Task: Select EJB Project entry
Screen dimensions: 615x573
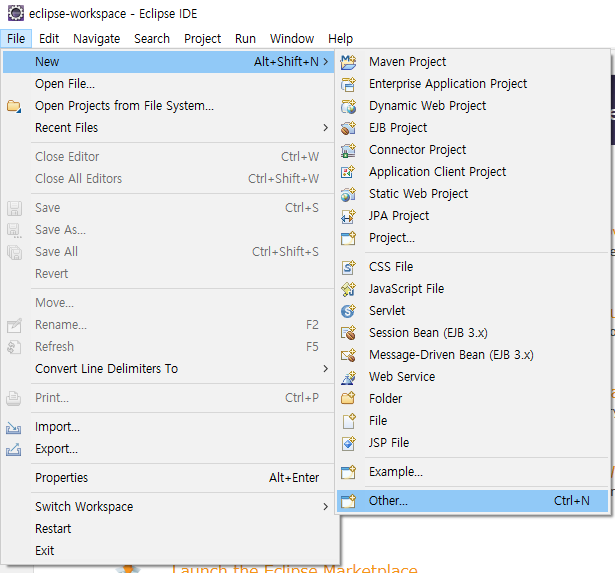Action: [472, 128]
